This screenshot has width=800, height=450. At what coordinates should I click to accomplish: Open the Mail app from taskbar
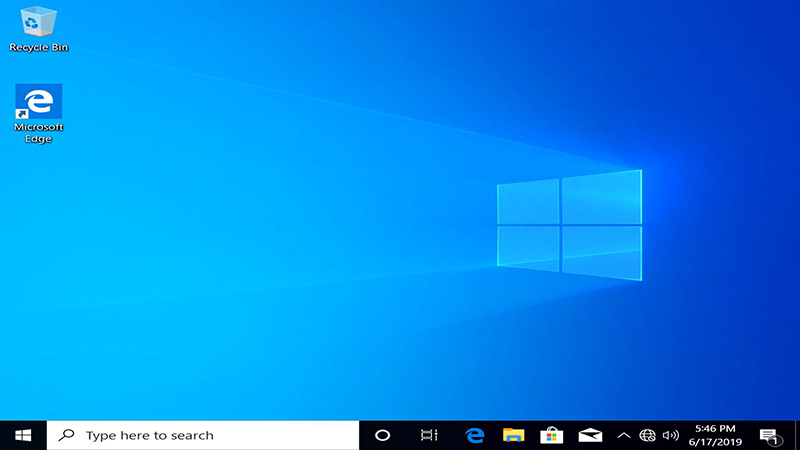(x=590, y=435)
